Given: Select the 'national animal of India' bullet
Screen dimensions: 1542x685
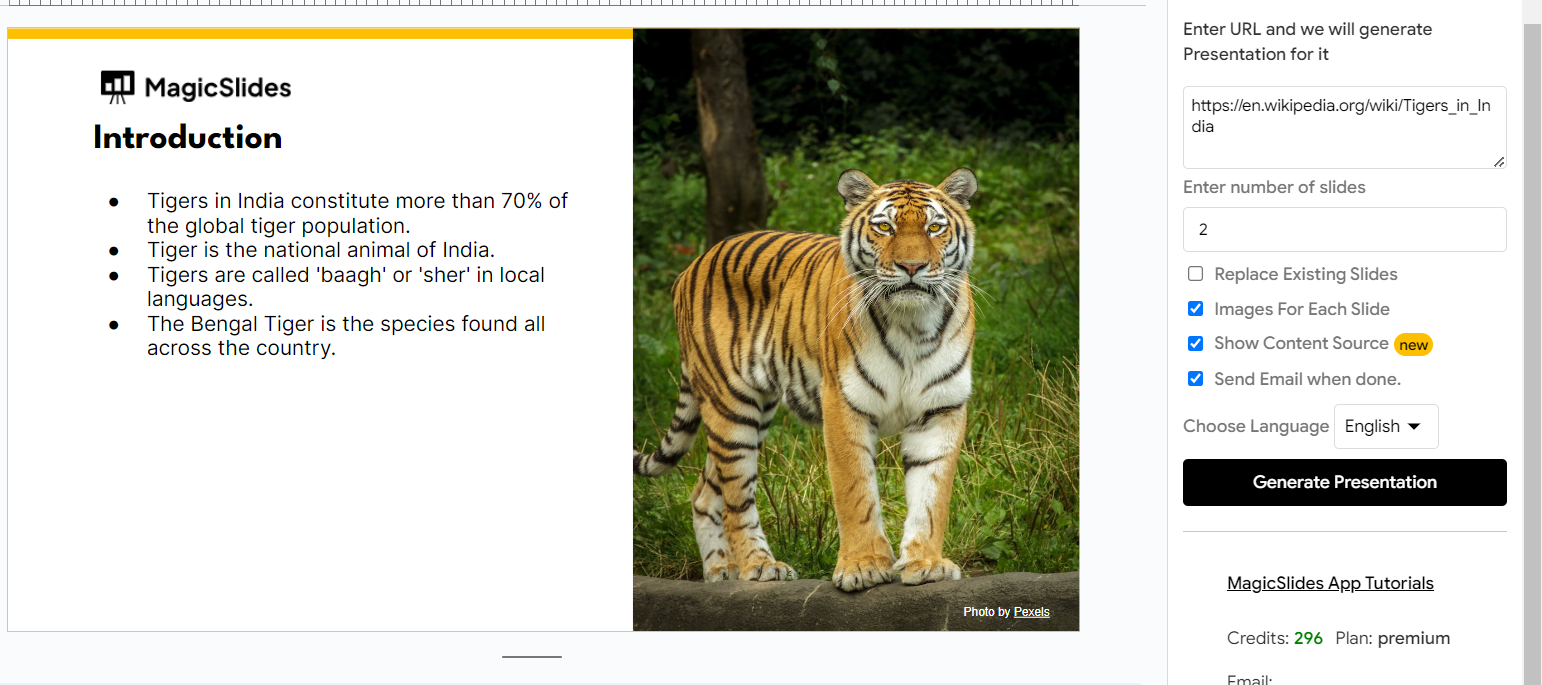Looking at the screenshot, I should pos(321,250).
